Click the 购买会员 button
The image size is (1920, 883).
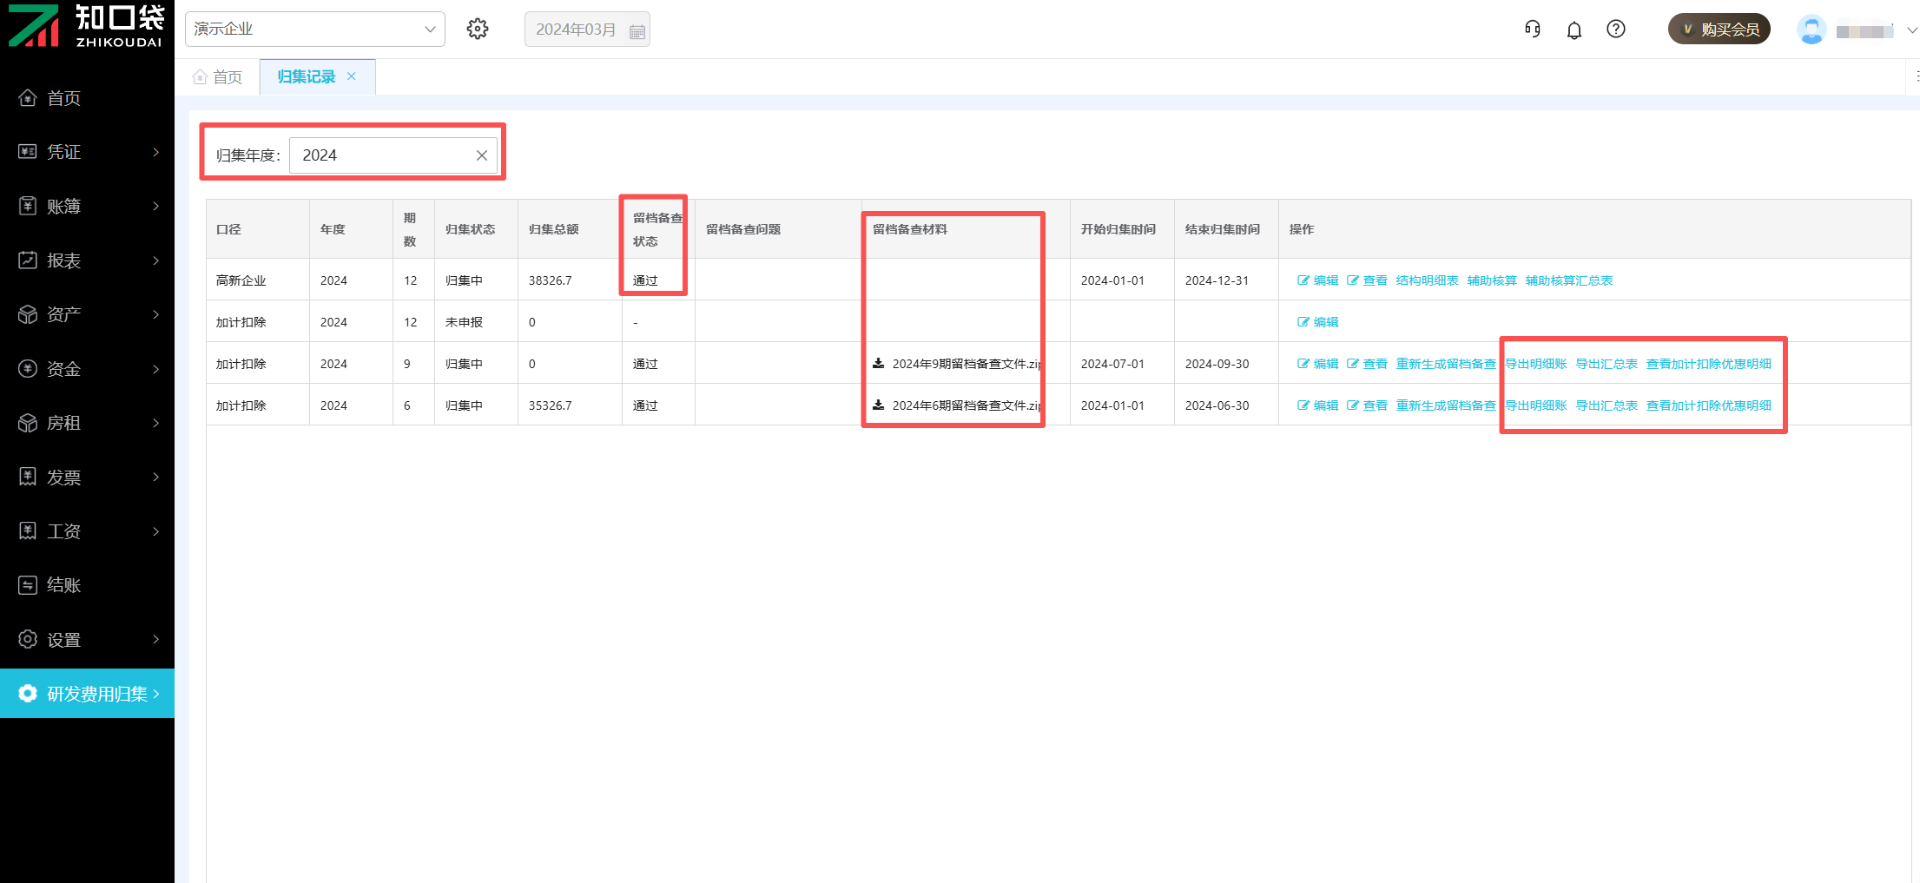pyautogui.click(x=1719, y=29)
